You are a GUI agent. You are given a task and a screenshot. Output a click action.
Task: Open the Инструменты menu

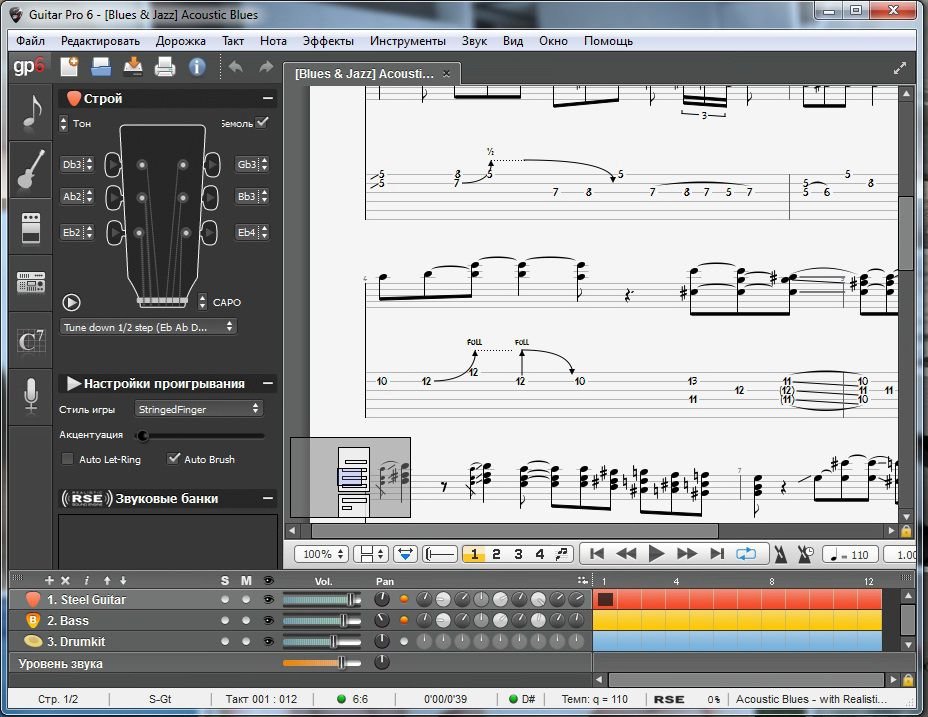point(408,41)
